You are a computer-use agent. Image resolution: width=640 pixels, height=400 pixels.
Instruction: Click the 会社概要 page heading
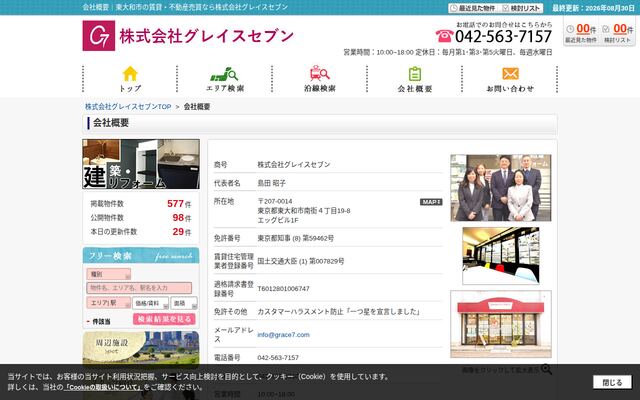111,123
